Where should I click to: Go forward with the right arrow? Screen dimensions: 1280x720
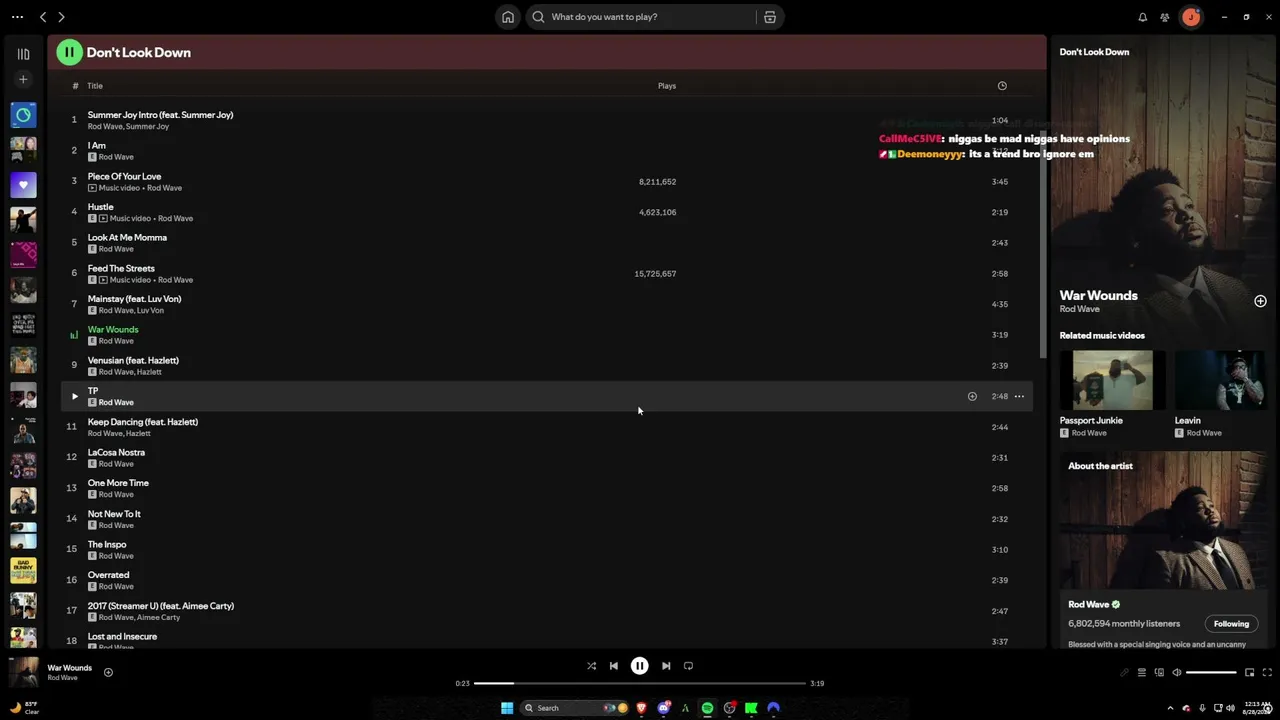coord(61,17)
